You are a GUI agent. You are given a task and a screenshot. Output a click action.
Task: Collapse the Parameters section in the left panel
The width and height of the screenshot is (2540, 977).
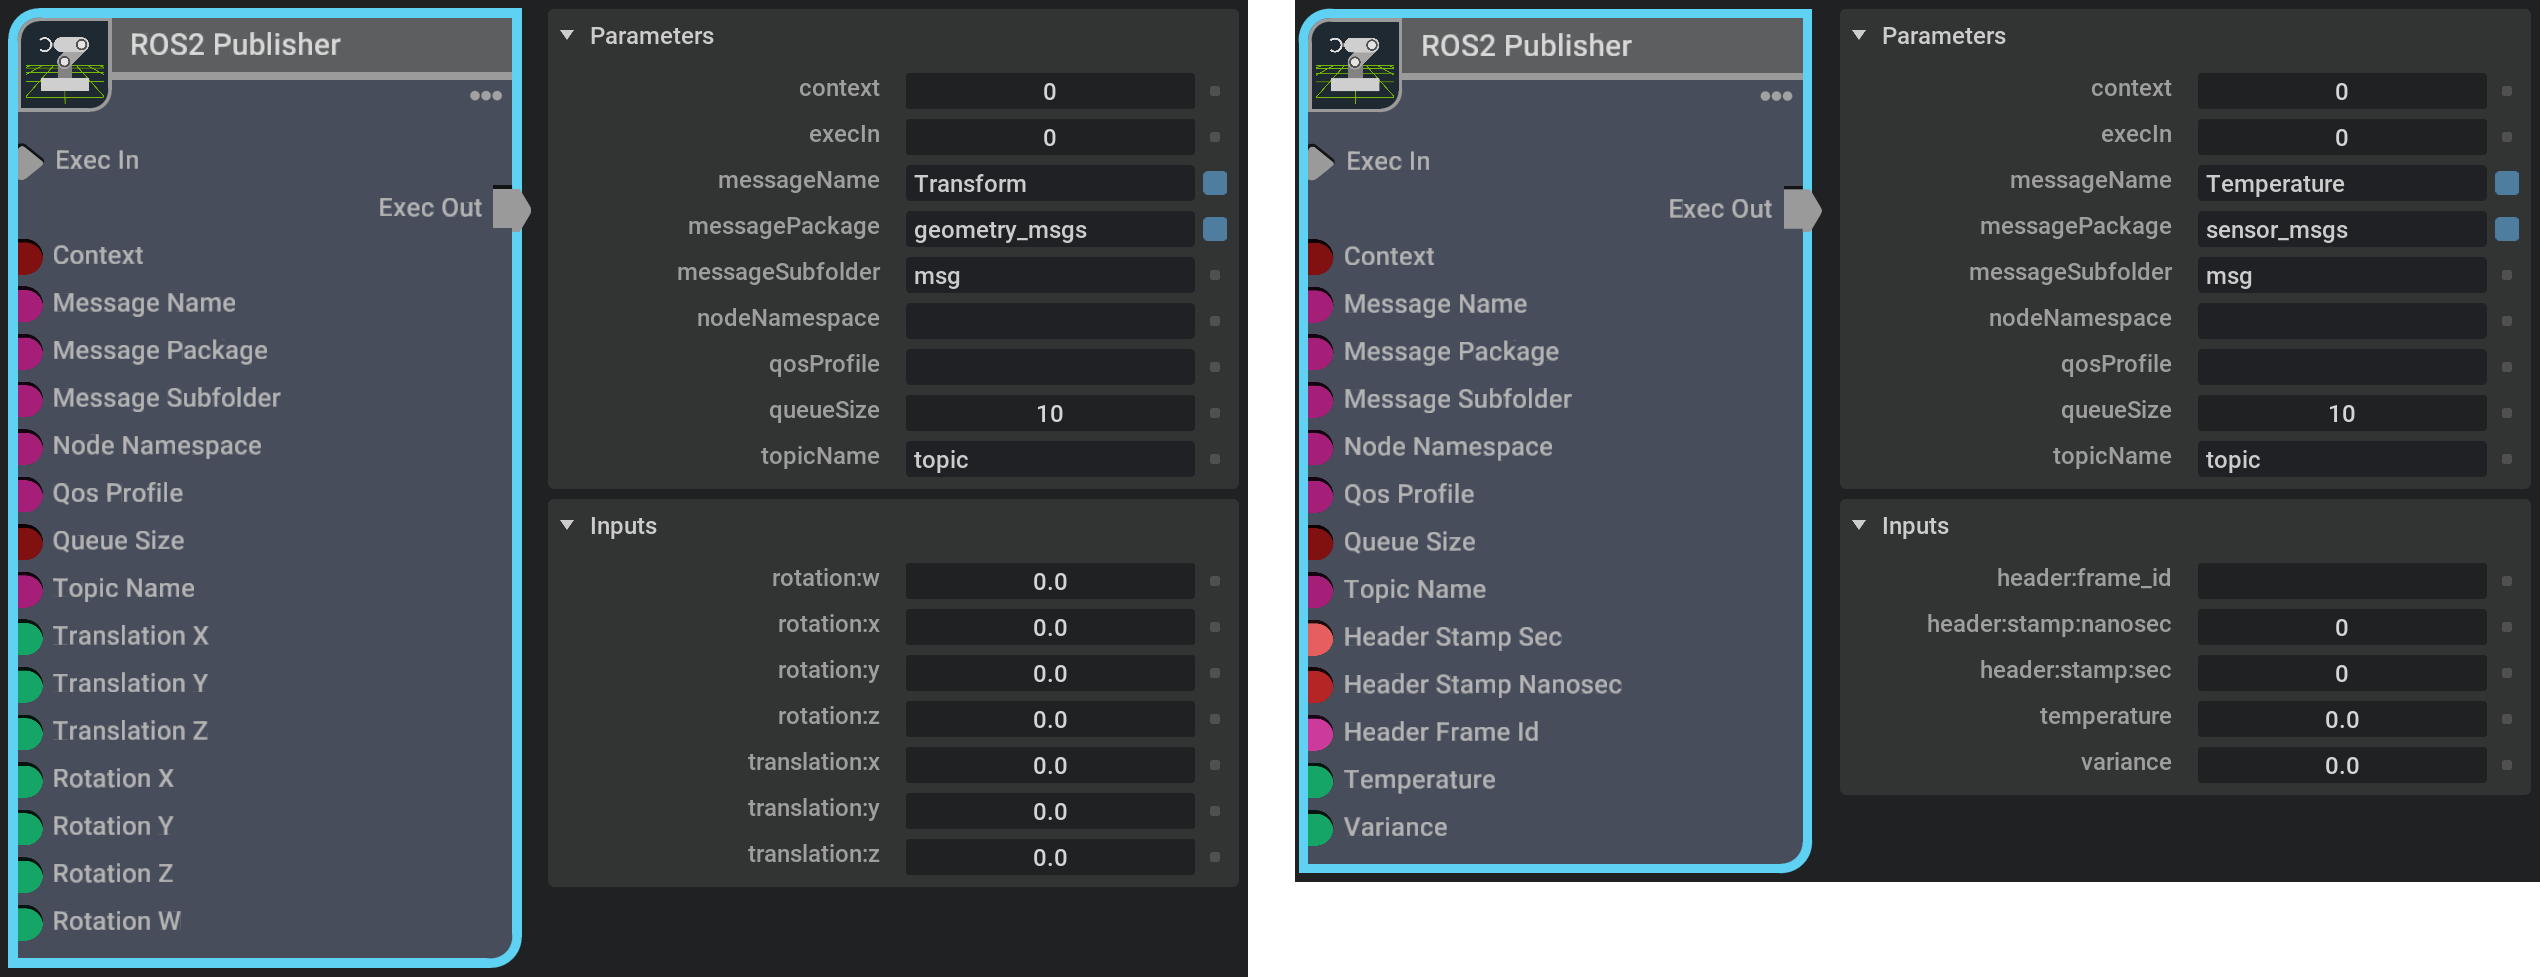(567, 35)
